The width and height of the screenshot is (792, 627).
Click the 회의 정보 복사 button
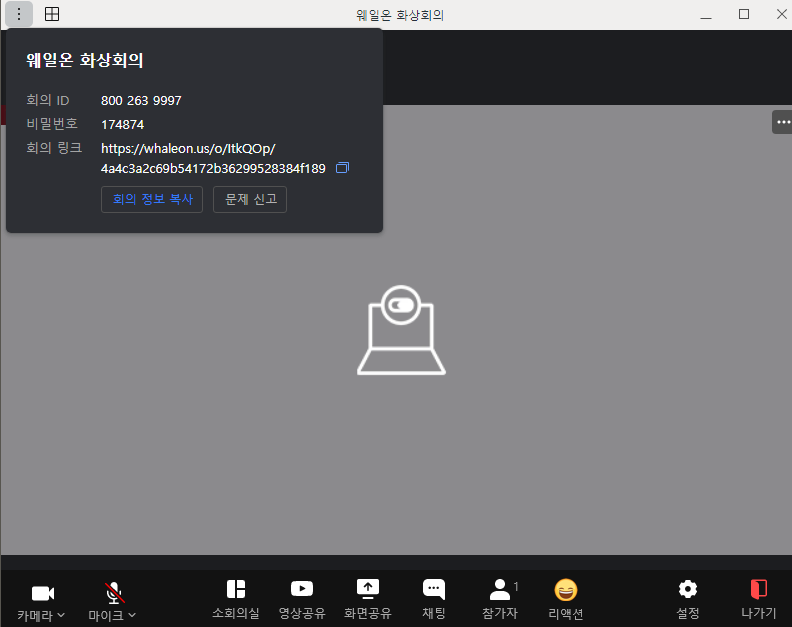(152, 199)
